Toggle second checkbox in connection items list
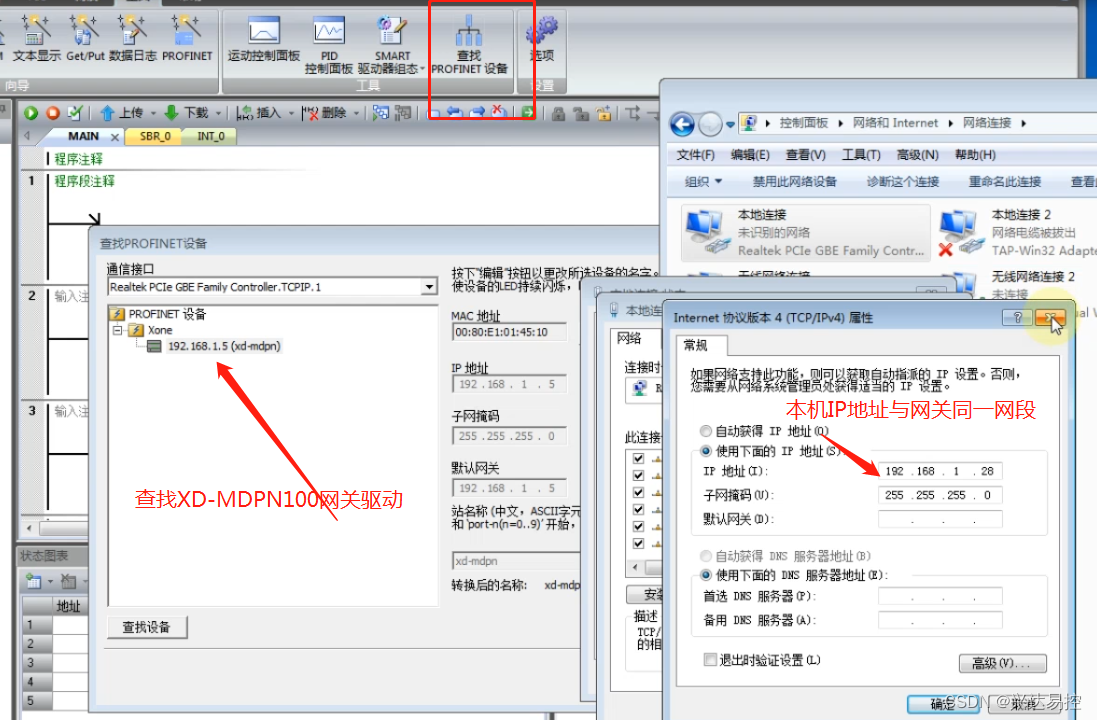Screen dimensions: 1097x720 tap(638, 475)
